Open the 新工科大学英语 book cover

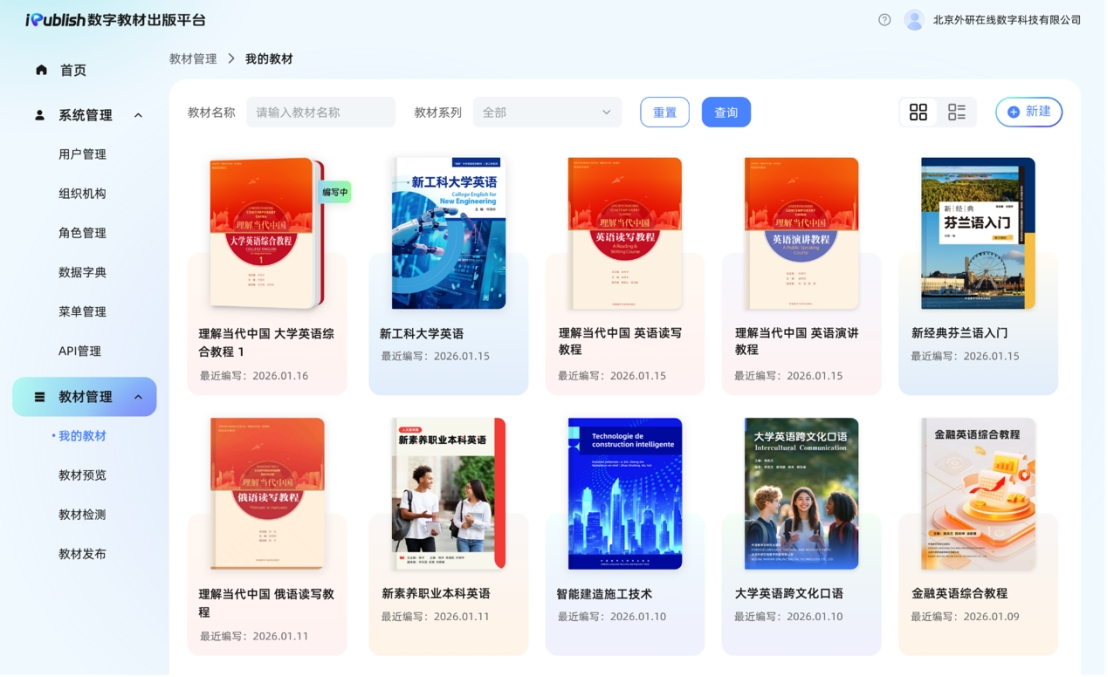point(448,233)
